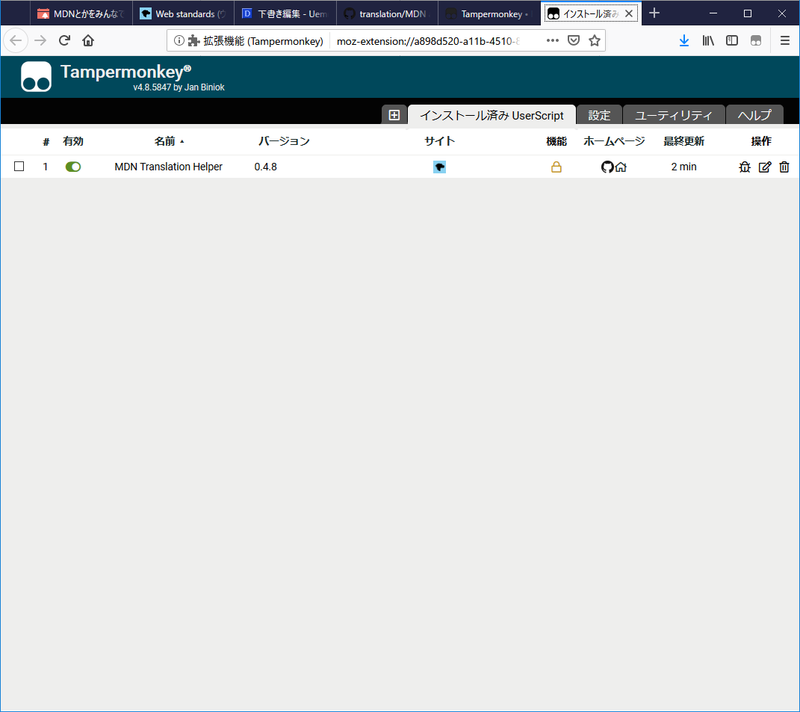Click the Tampermonkey logo in header

(36, 77)
